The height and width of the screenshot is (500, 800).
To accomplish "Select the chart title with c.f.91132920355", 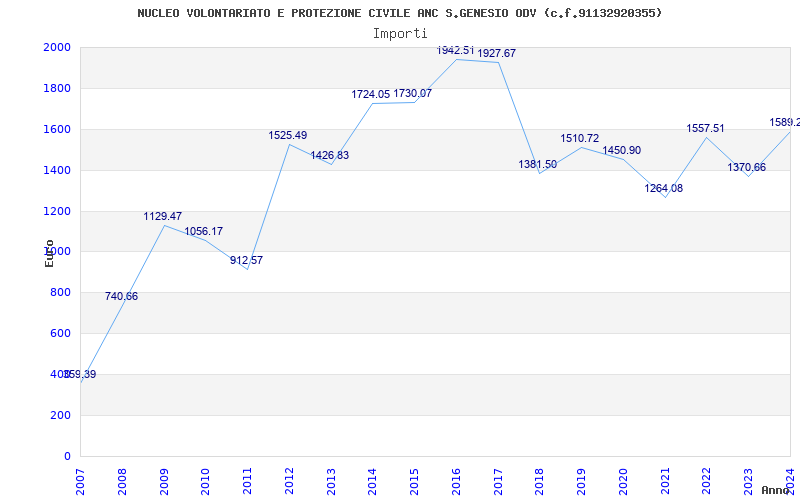I will click(399, 13).
